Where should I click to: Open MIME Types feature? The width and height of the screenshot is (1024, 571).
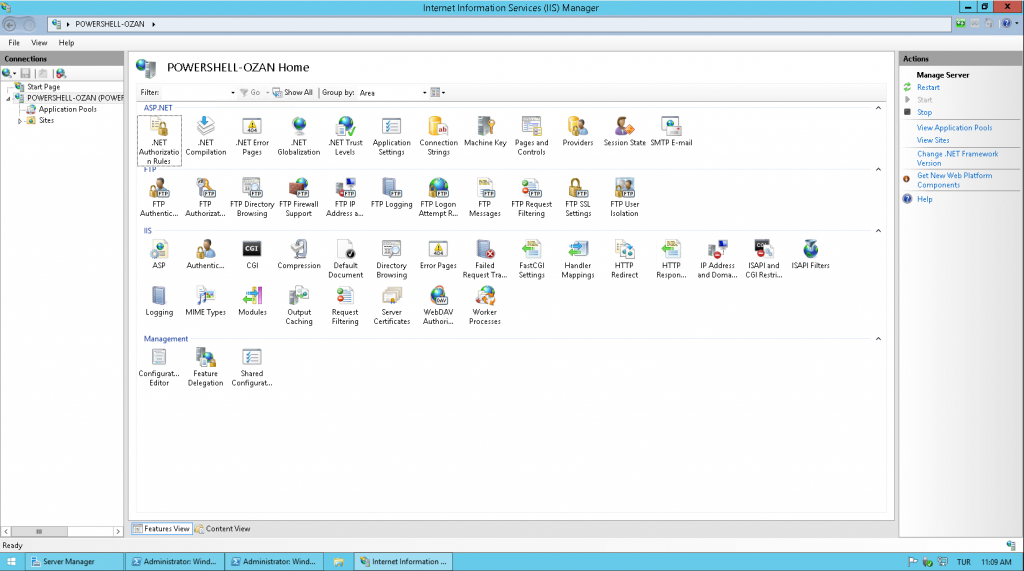point(206,301)
